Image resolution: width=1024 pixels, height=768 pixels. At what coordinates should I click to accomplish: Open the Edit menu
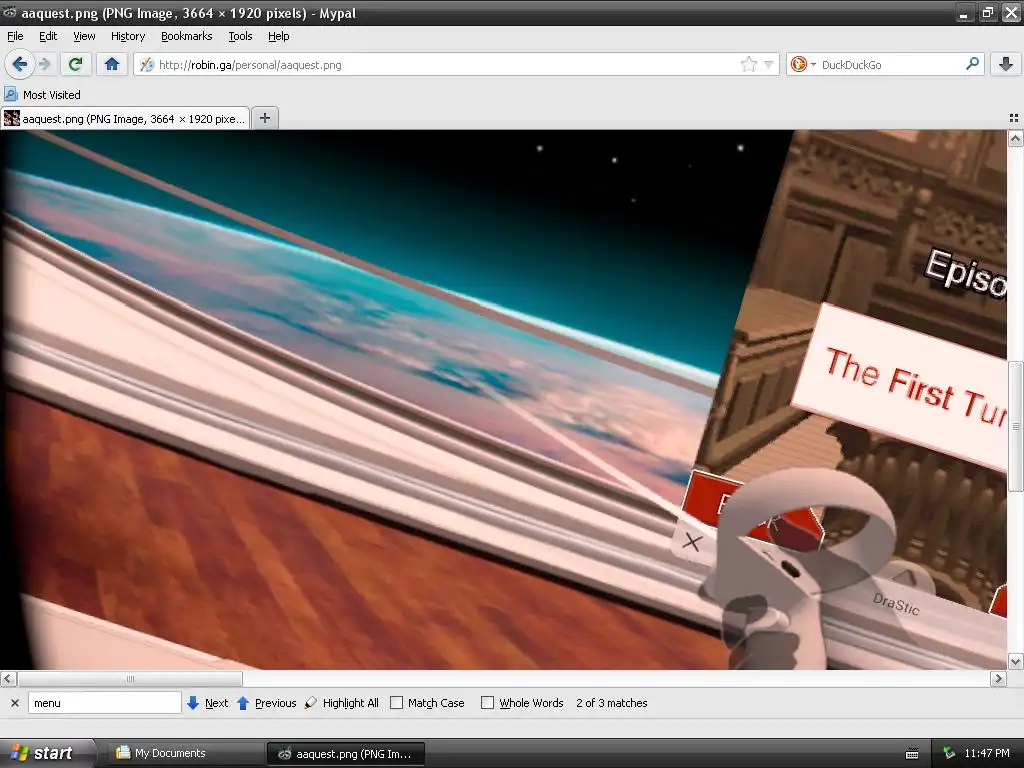tap(48, 37)
